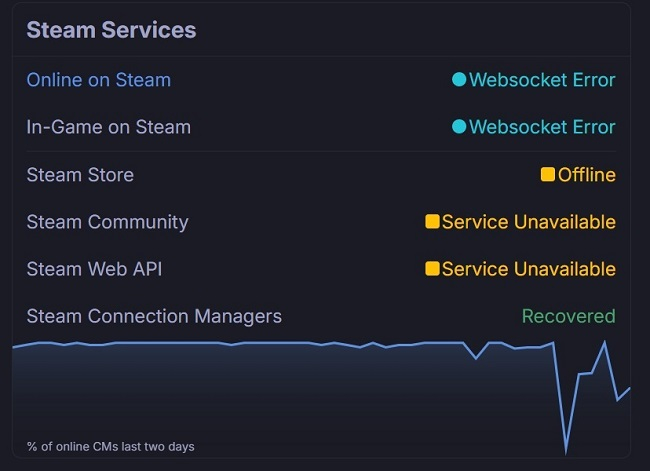Click Service Unavailable for Steam Community
This screenshot has width=650, height=471.
tap(529, 222)
